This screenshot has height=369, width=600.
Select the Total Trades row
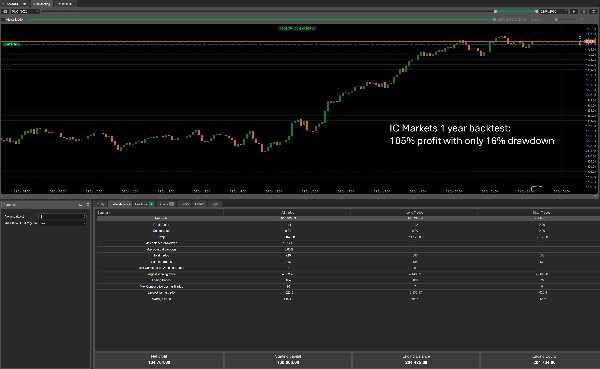coord(348,255)
